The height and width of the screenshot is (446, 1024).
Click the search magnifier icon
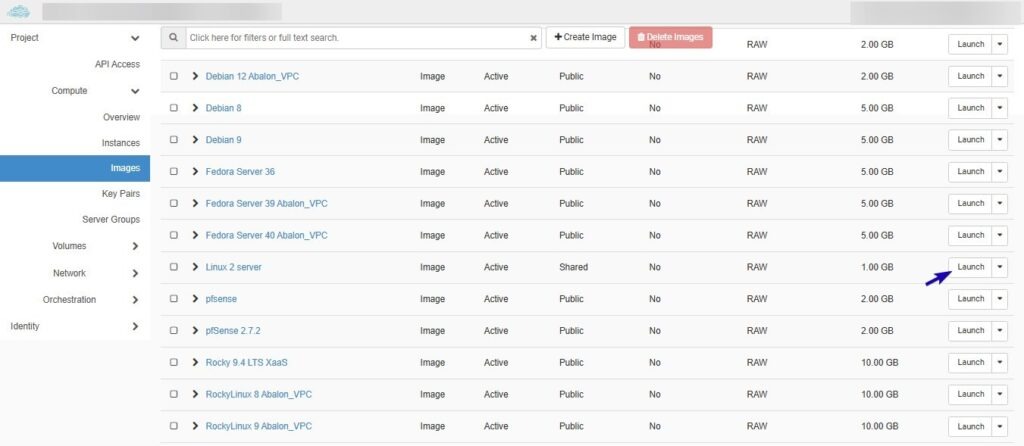coord(173,38)
